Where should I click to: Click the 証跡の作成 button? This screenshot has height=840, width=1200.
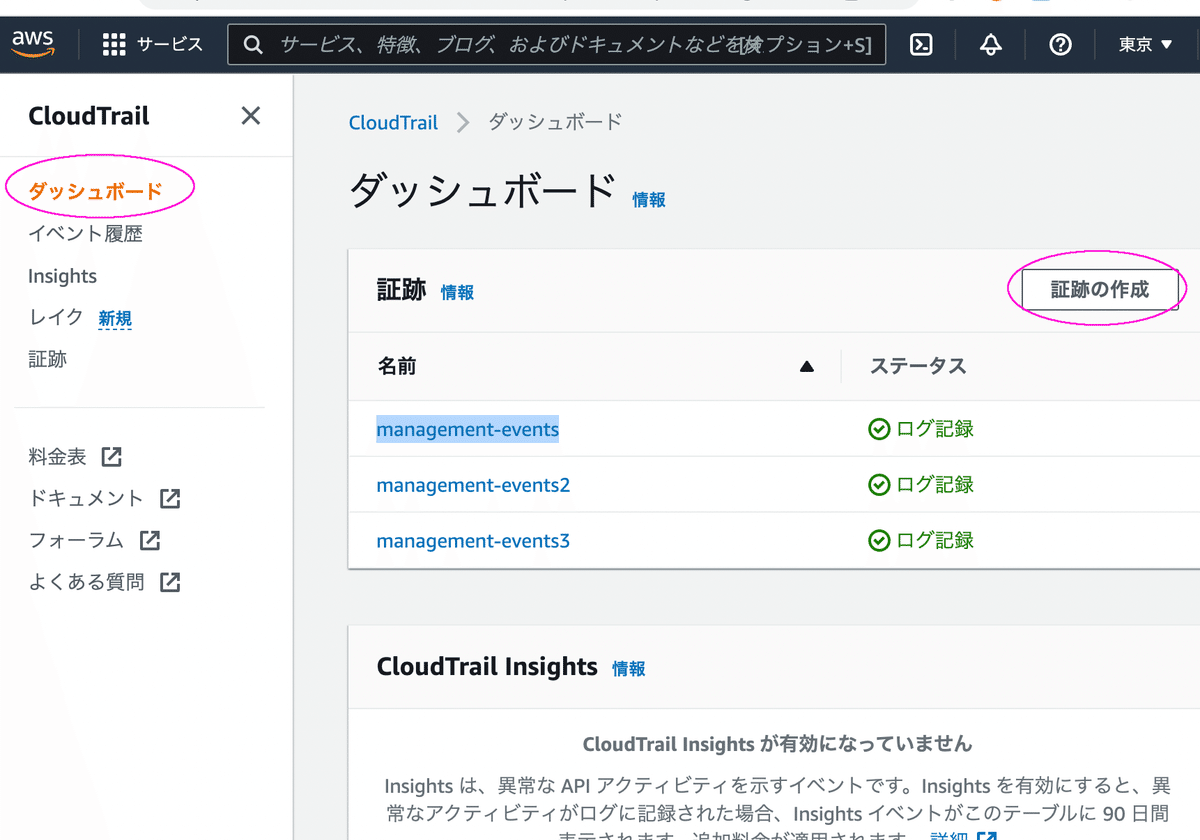pos(1100,290)
